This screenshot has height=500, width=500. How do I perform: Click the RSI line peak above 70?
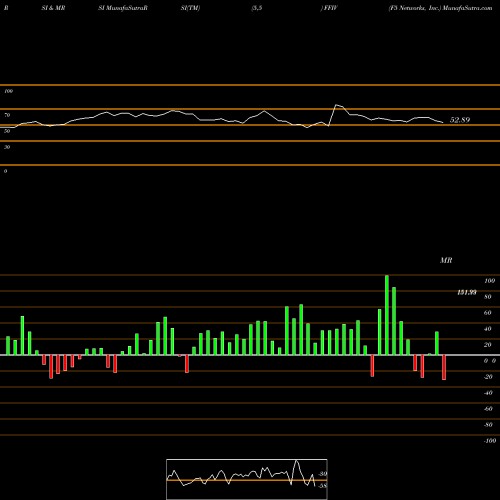click(x=337, y=106)
